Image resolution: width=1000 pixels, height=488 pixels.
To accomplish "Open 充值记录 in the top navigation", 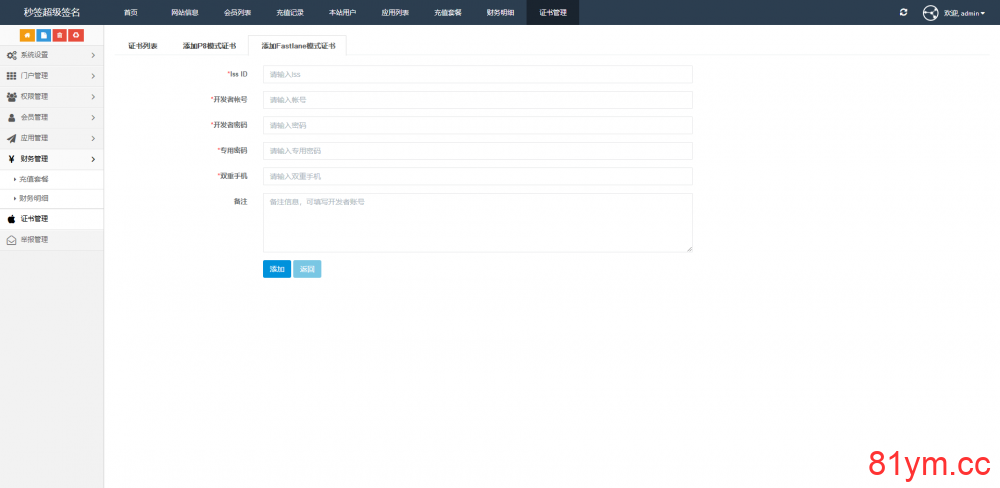I will pyautogui.click(x=289, y=12).
